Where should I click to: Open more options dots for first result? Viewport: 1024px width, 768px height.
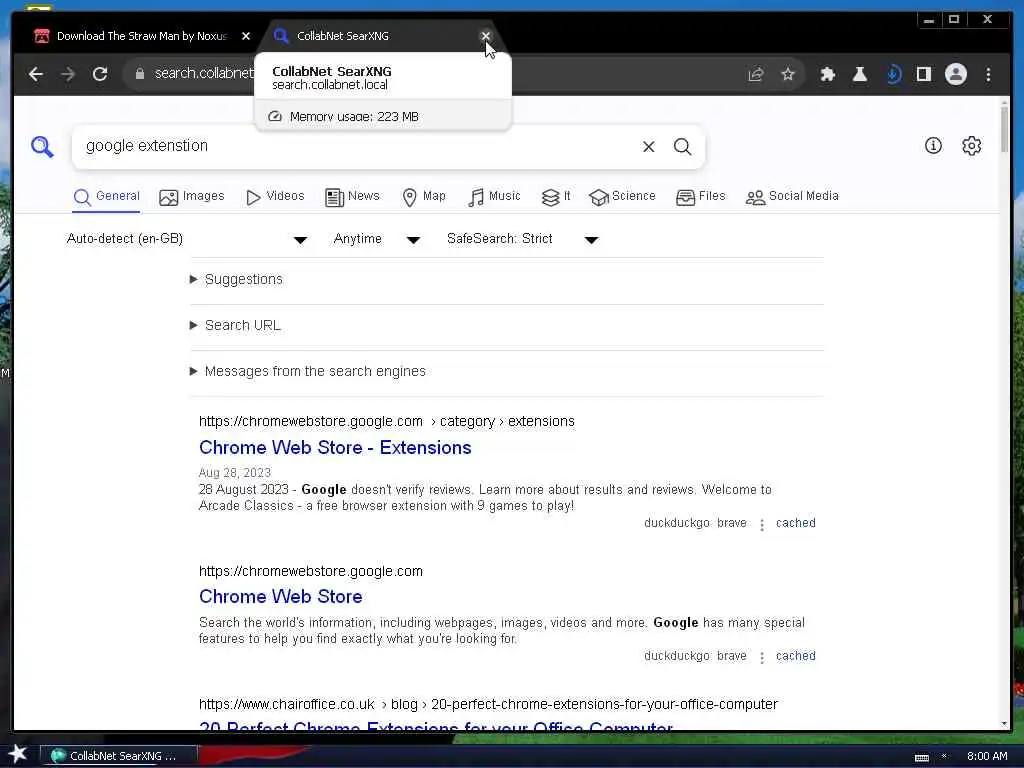[761, 524]
